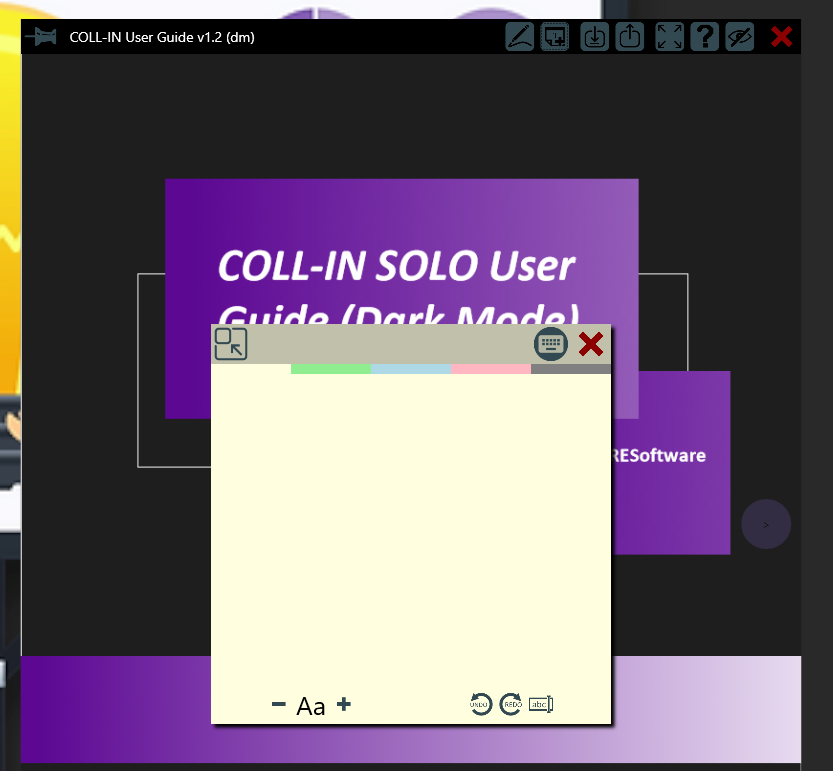Choose the pink note color swatch
The image size is (833, 771).
pos(491,369)
